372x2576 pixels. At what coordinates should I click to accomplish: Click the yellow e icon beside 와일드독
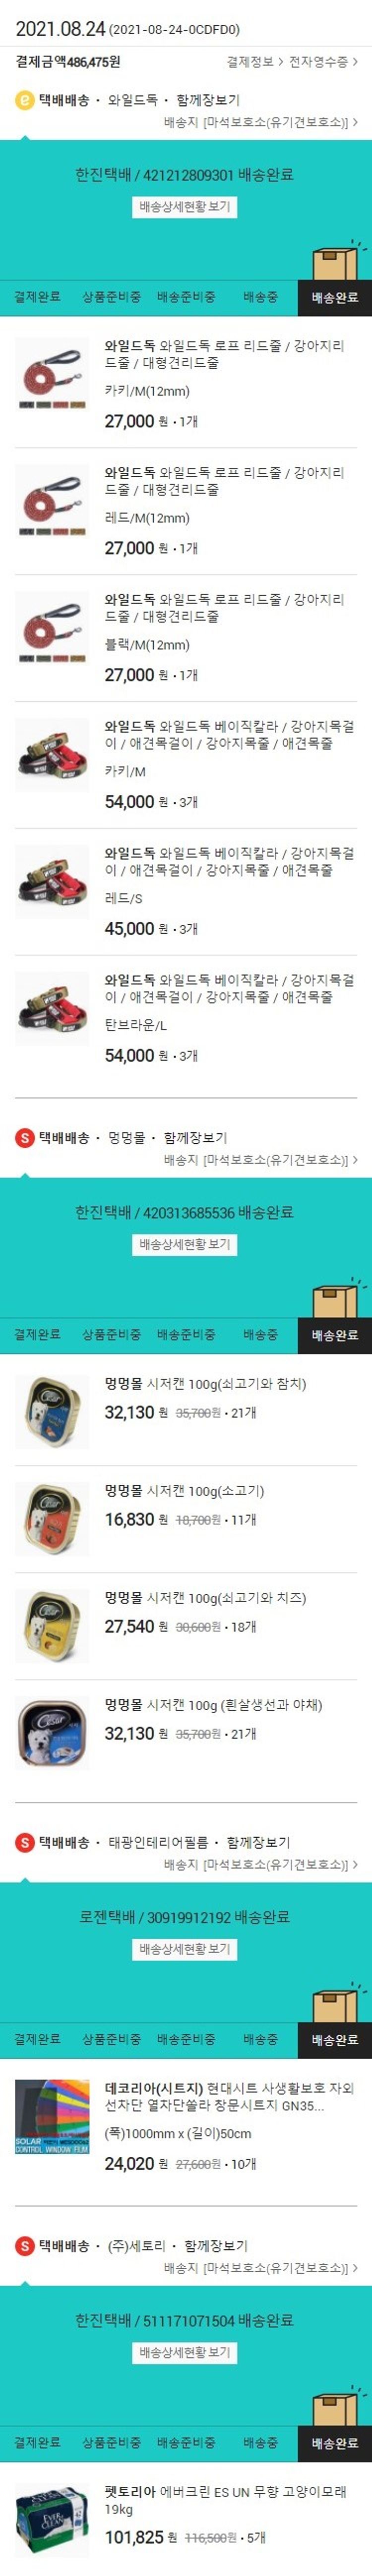click(x=25, y=101)
